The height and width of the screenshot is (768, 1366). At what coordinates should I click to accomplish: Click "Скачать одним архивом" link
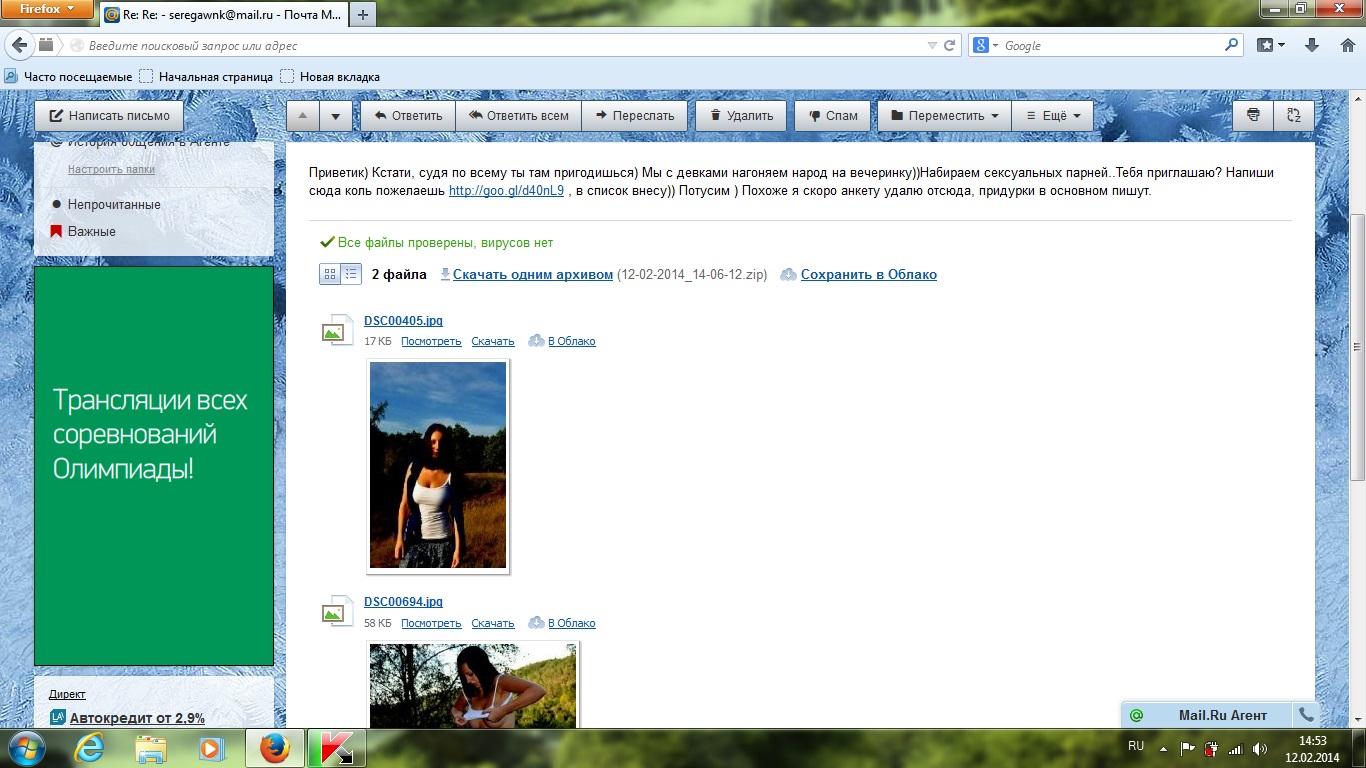point(532,274)
